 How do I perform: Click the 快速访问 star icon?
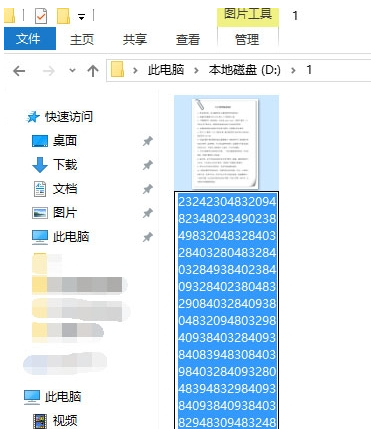[33, 117]
